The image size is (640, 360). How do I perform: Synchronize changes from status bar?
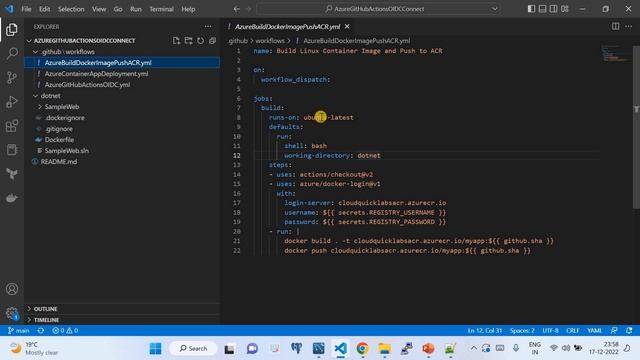[41, 330]
